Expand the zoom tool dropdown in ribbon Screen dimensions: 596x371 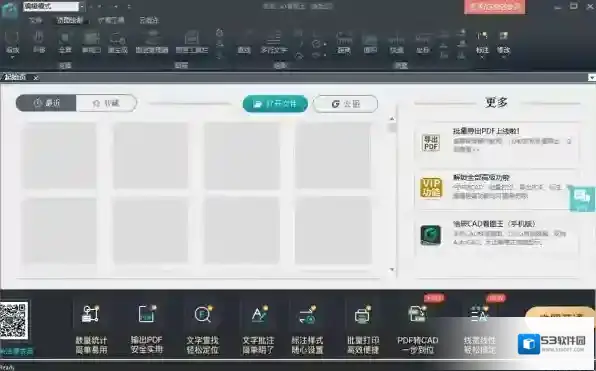[x=12, y=57]
